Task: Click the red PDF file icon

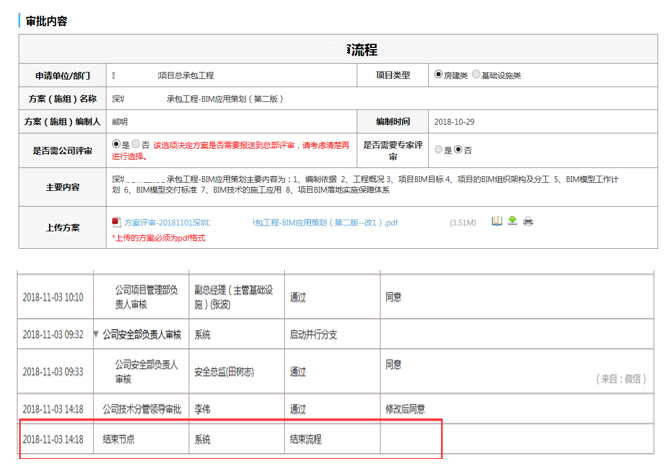Action: pos(116,222)
